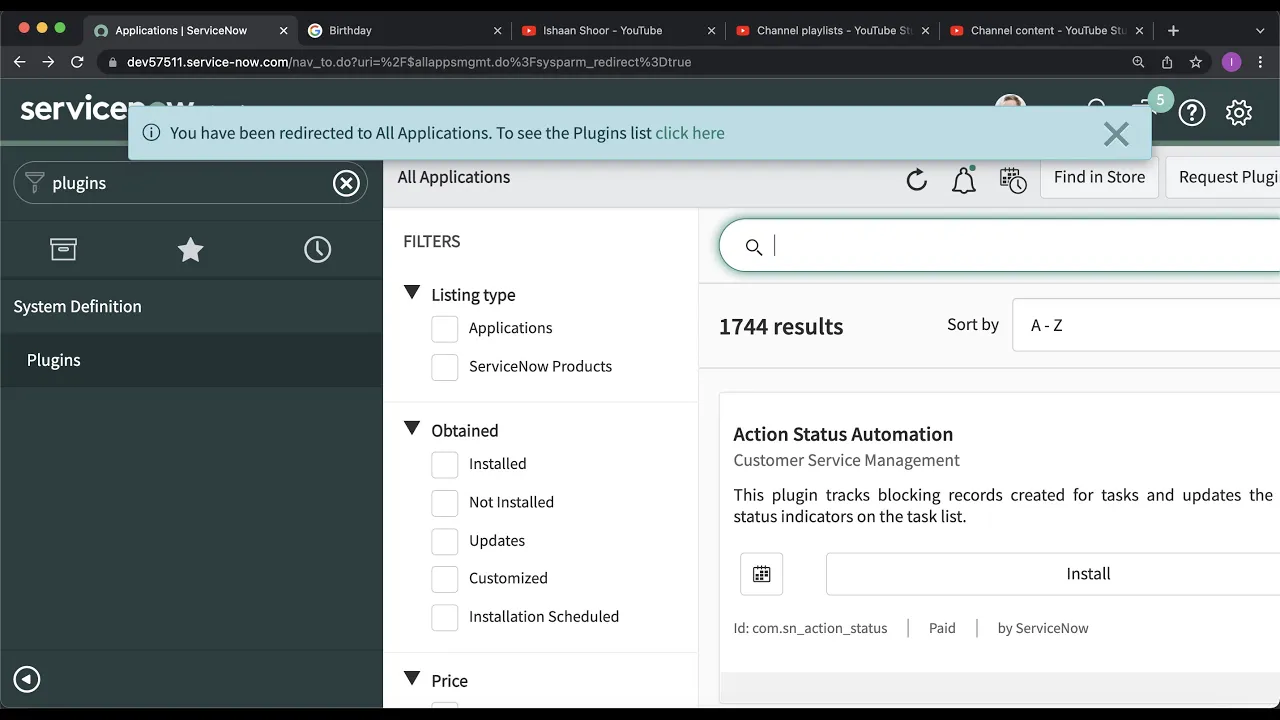
Task: Open Chrome zoom magnifier in address bar
Action: pos(1138,62)
